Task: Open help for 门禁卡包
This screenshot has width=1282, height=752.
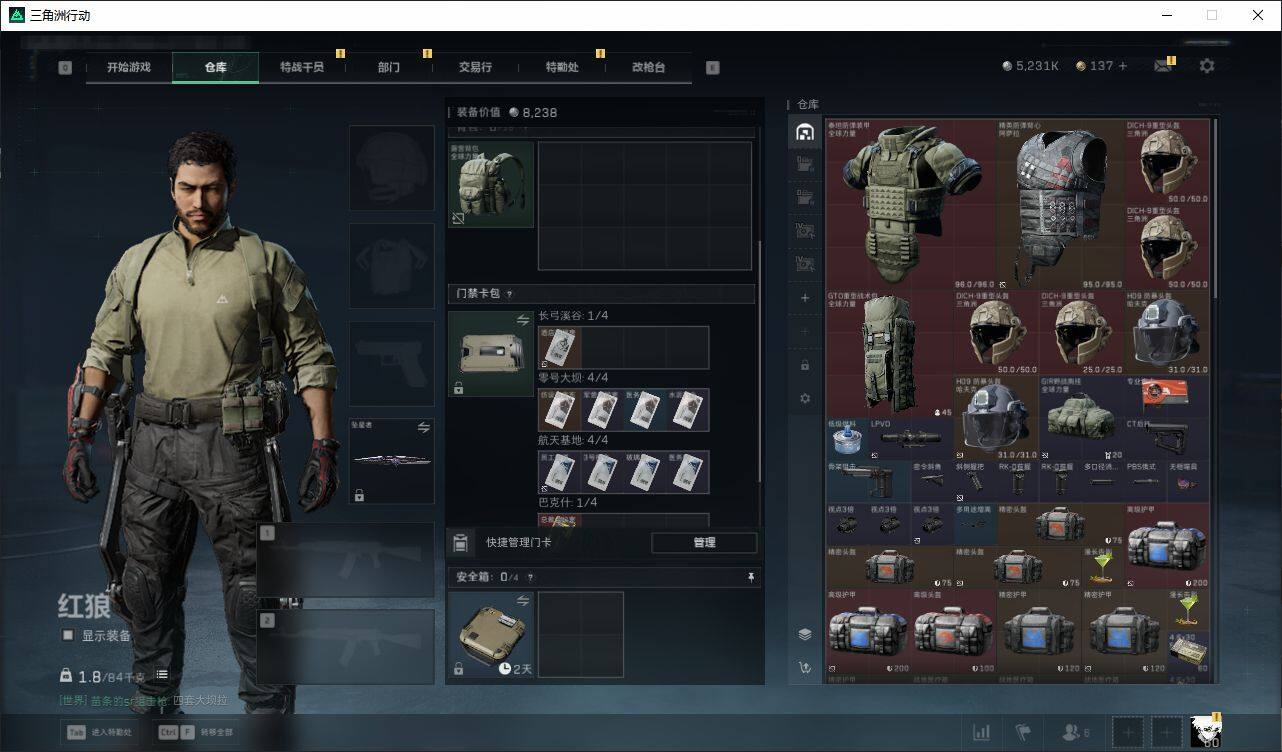Action: click(x=509, y=294)
